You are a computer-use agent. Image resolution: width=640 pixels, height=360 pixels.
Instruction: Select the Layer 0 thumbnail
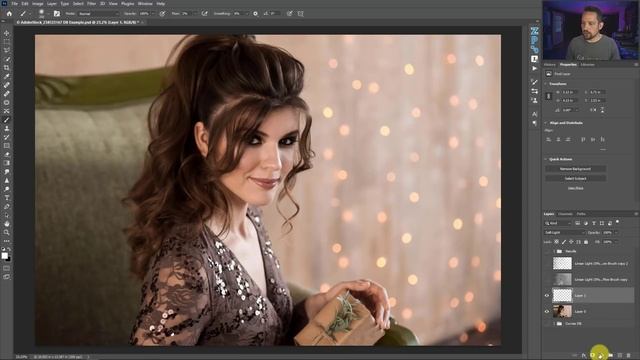tap(562, 311)
